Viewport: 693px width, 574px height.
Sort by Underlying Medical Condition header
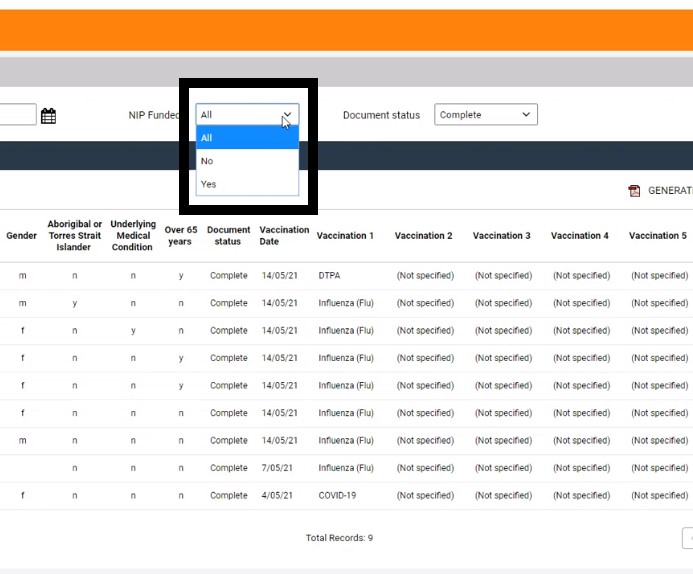(x=133, y=236)
